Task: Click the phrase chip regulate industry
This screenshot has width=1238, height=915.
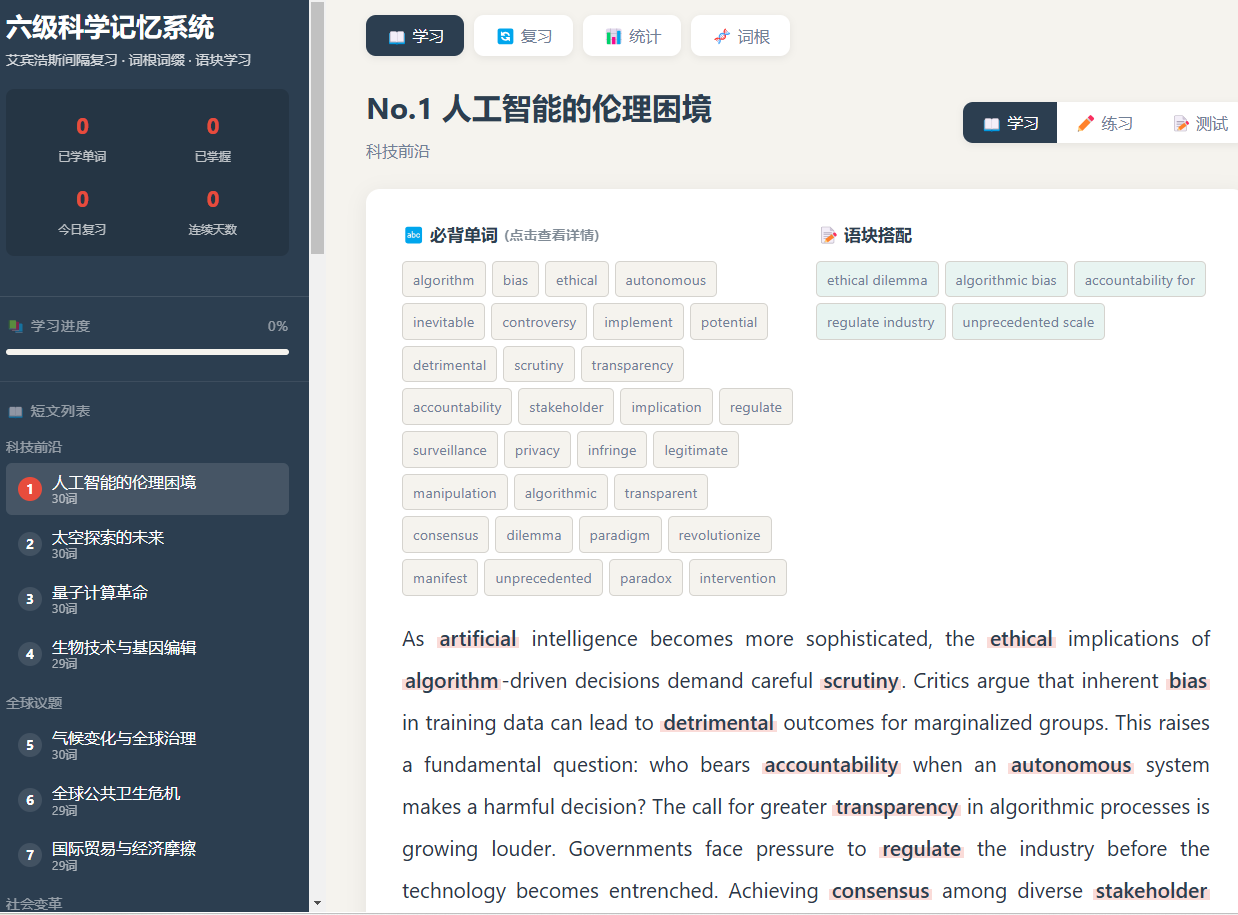Action: (x=881, y=322)
